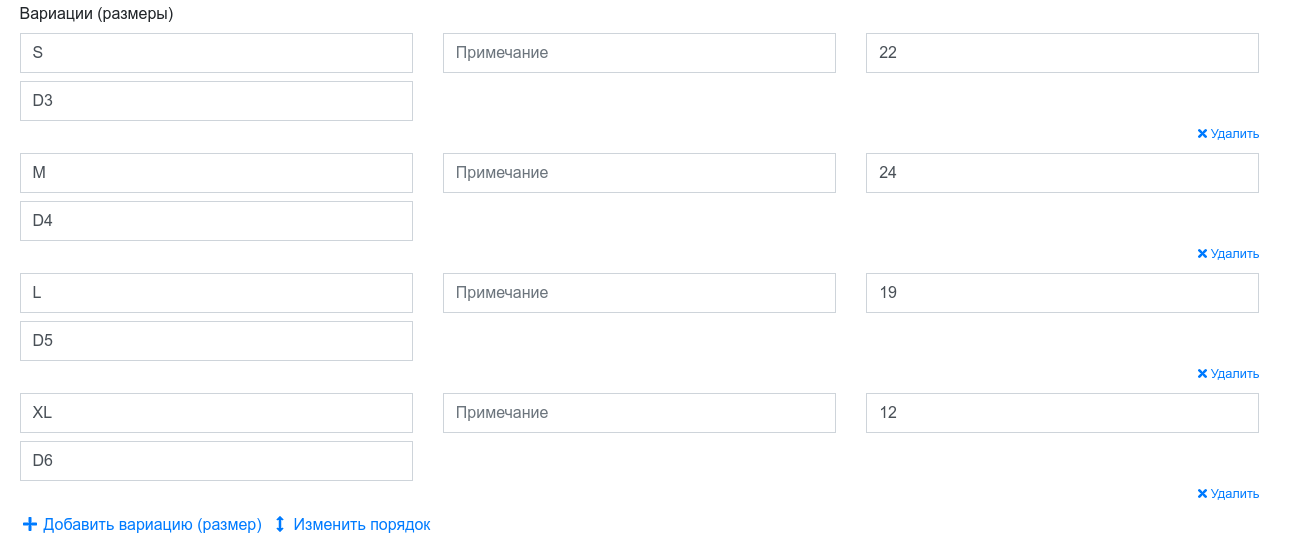Click the code field containing D3

(x=216, y=101)
